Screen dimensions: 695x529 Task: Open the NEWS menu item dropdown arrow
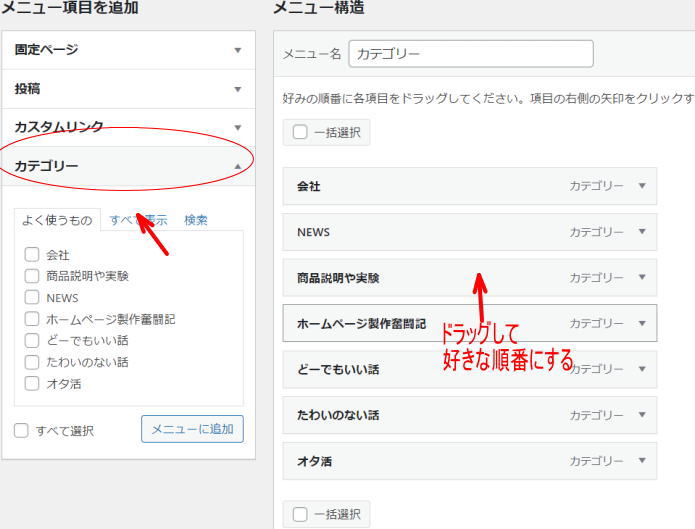point(642,232)
